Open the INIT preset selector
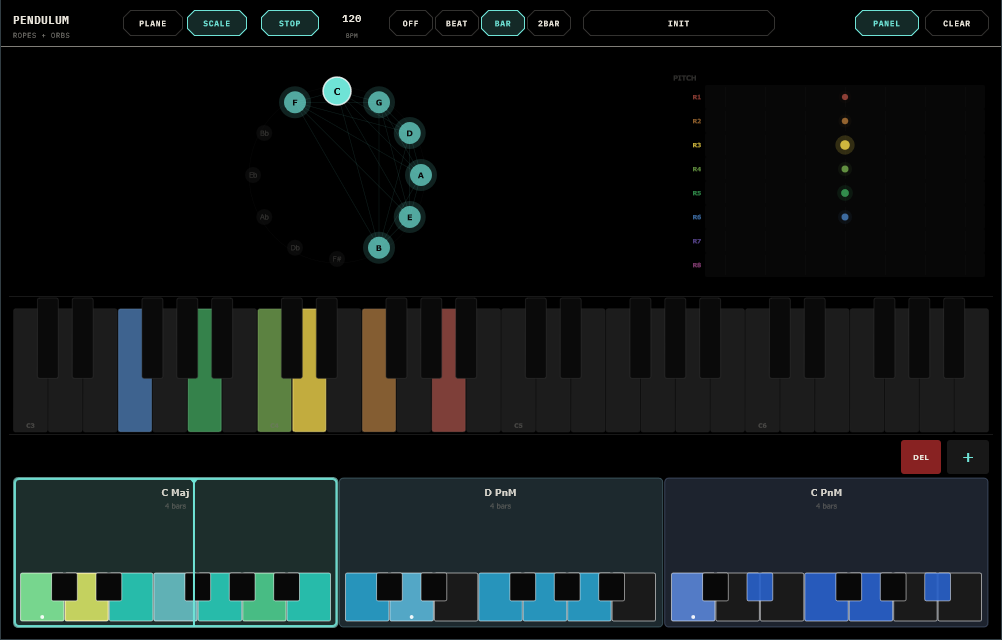 tap(679, 24)
